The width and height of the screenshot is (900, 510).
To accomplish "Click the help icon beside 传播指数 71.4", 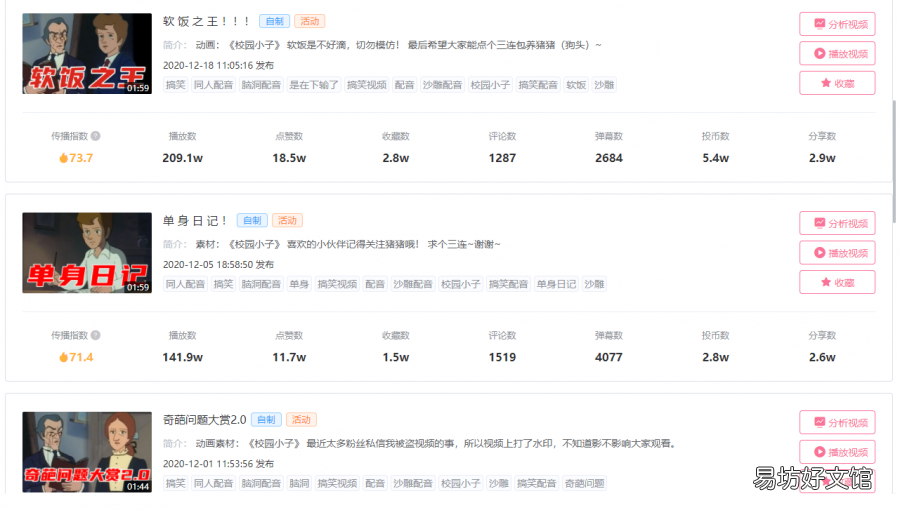I will click(96, 335).
